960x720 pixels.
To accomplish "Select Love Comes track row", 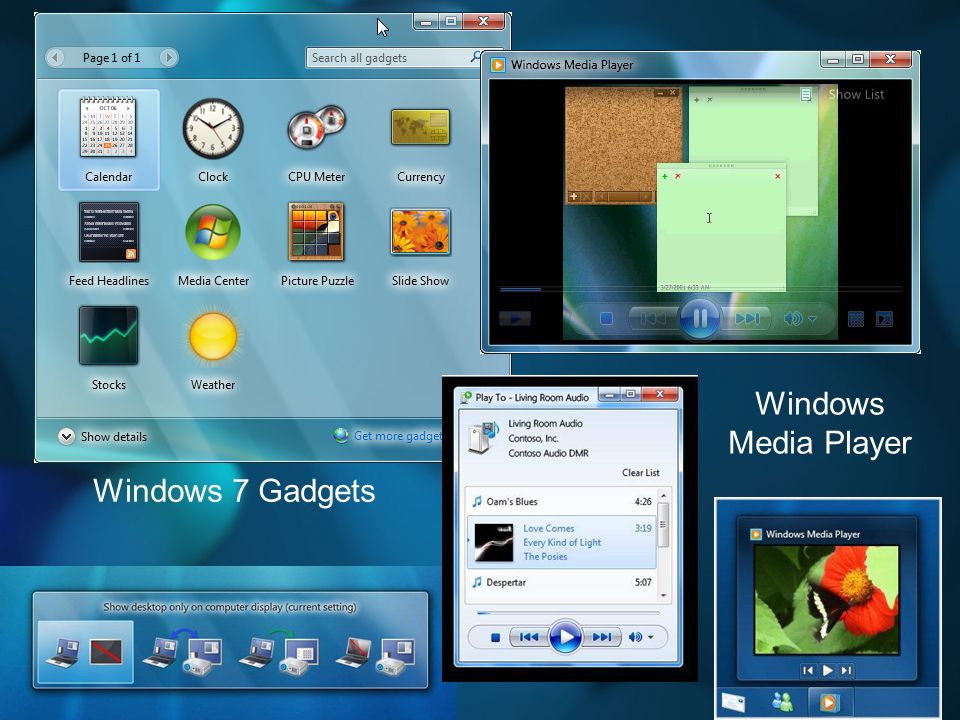I will [x=560, y=542].
